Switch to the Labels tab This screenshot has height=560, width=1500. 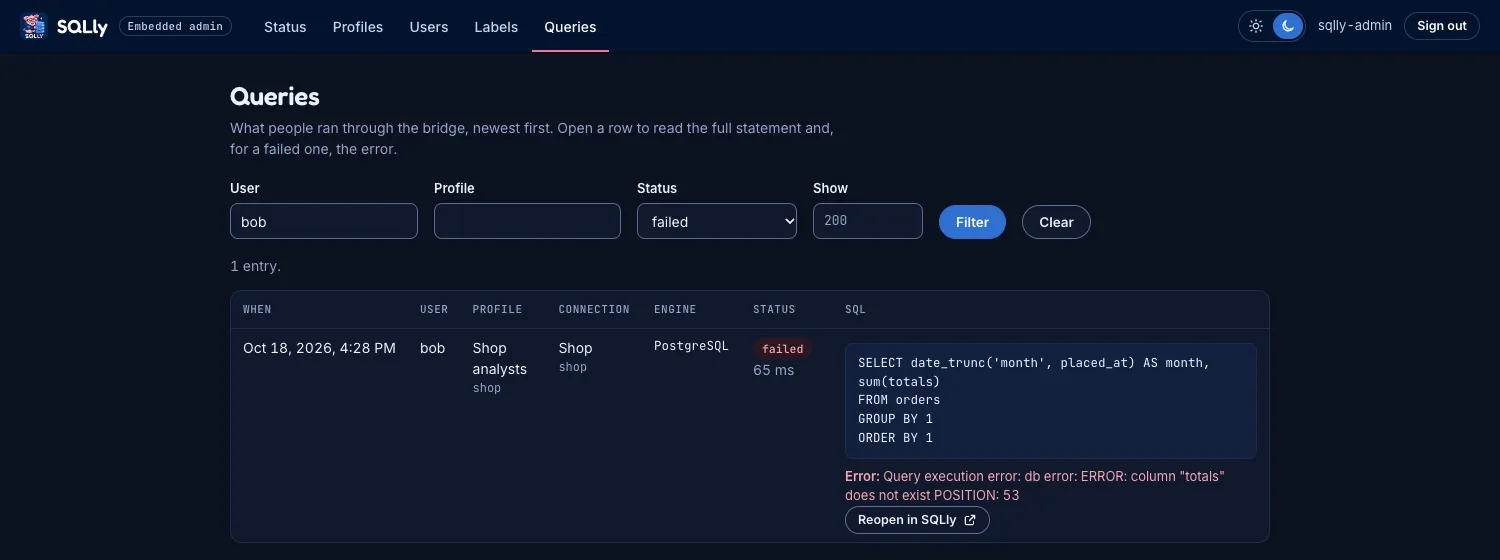(496, 27)
